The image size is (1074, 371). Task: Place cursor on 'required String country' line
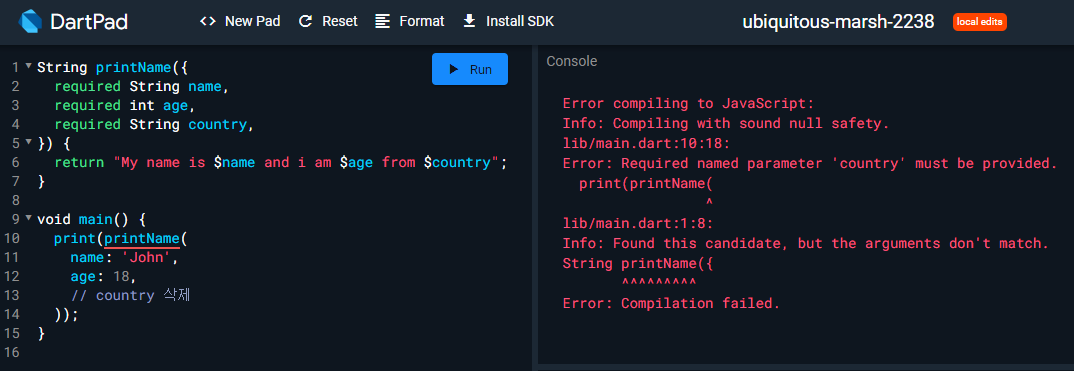(x=154, y=125)
